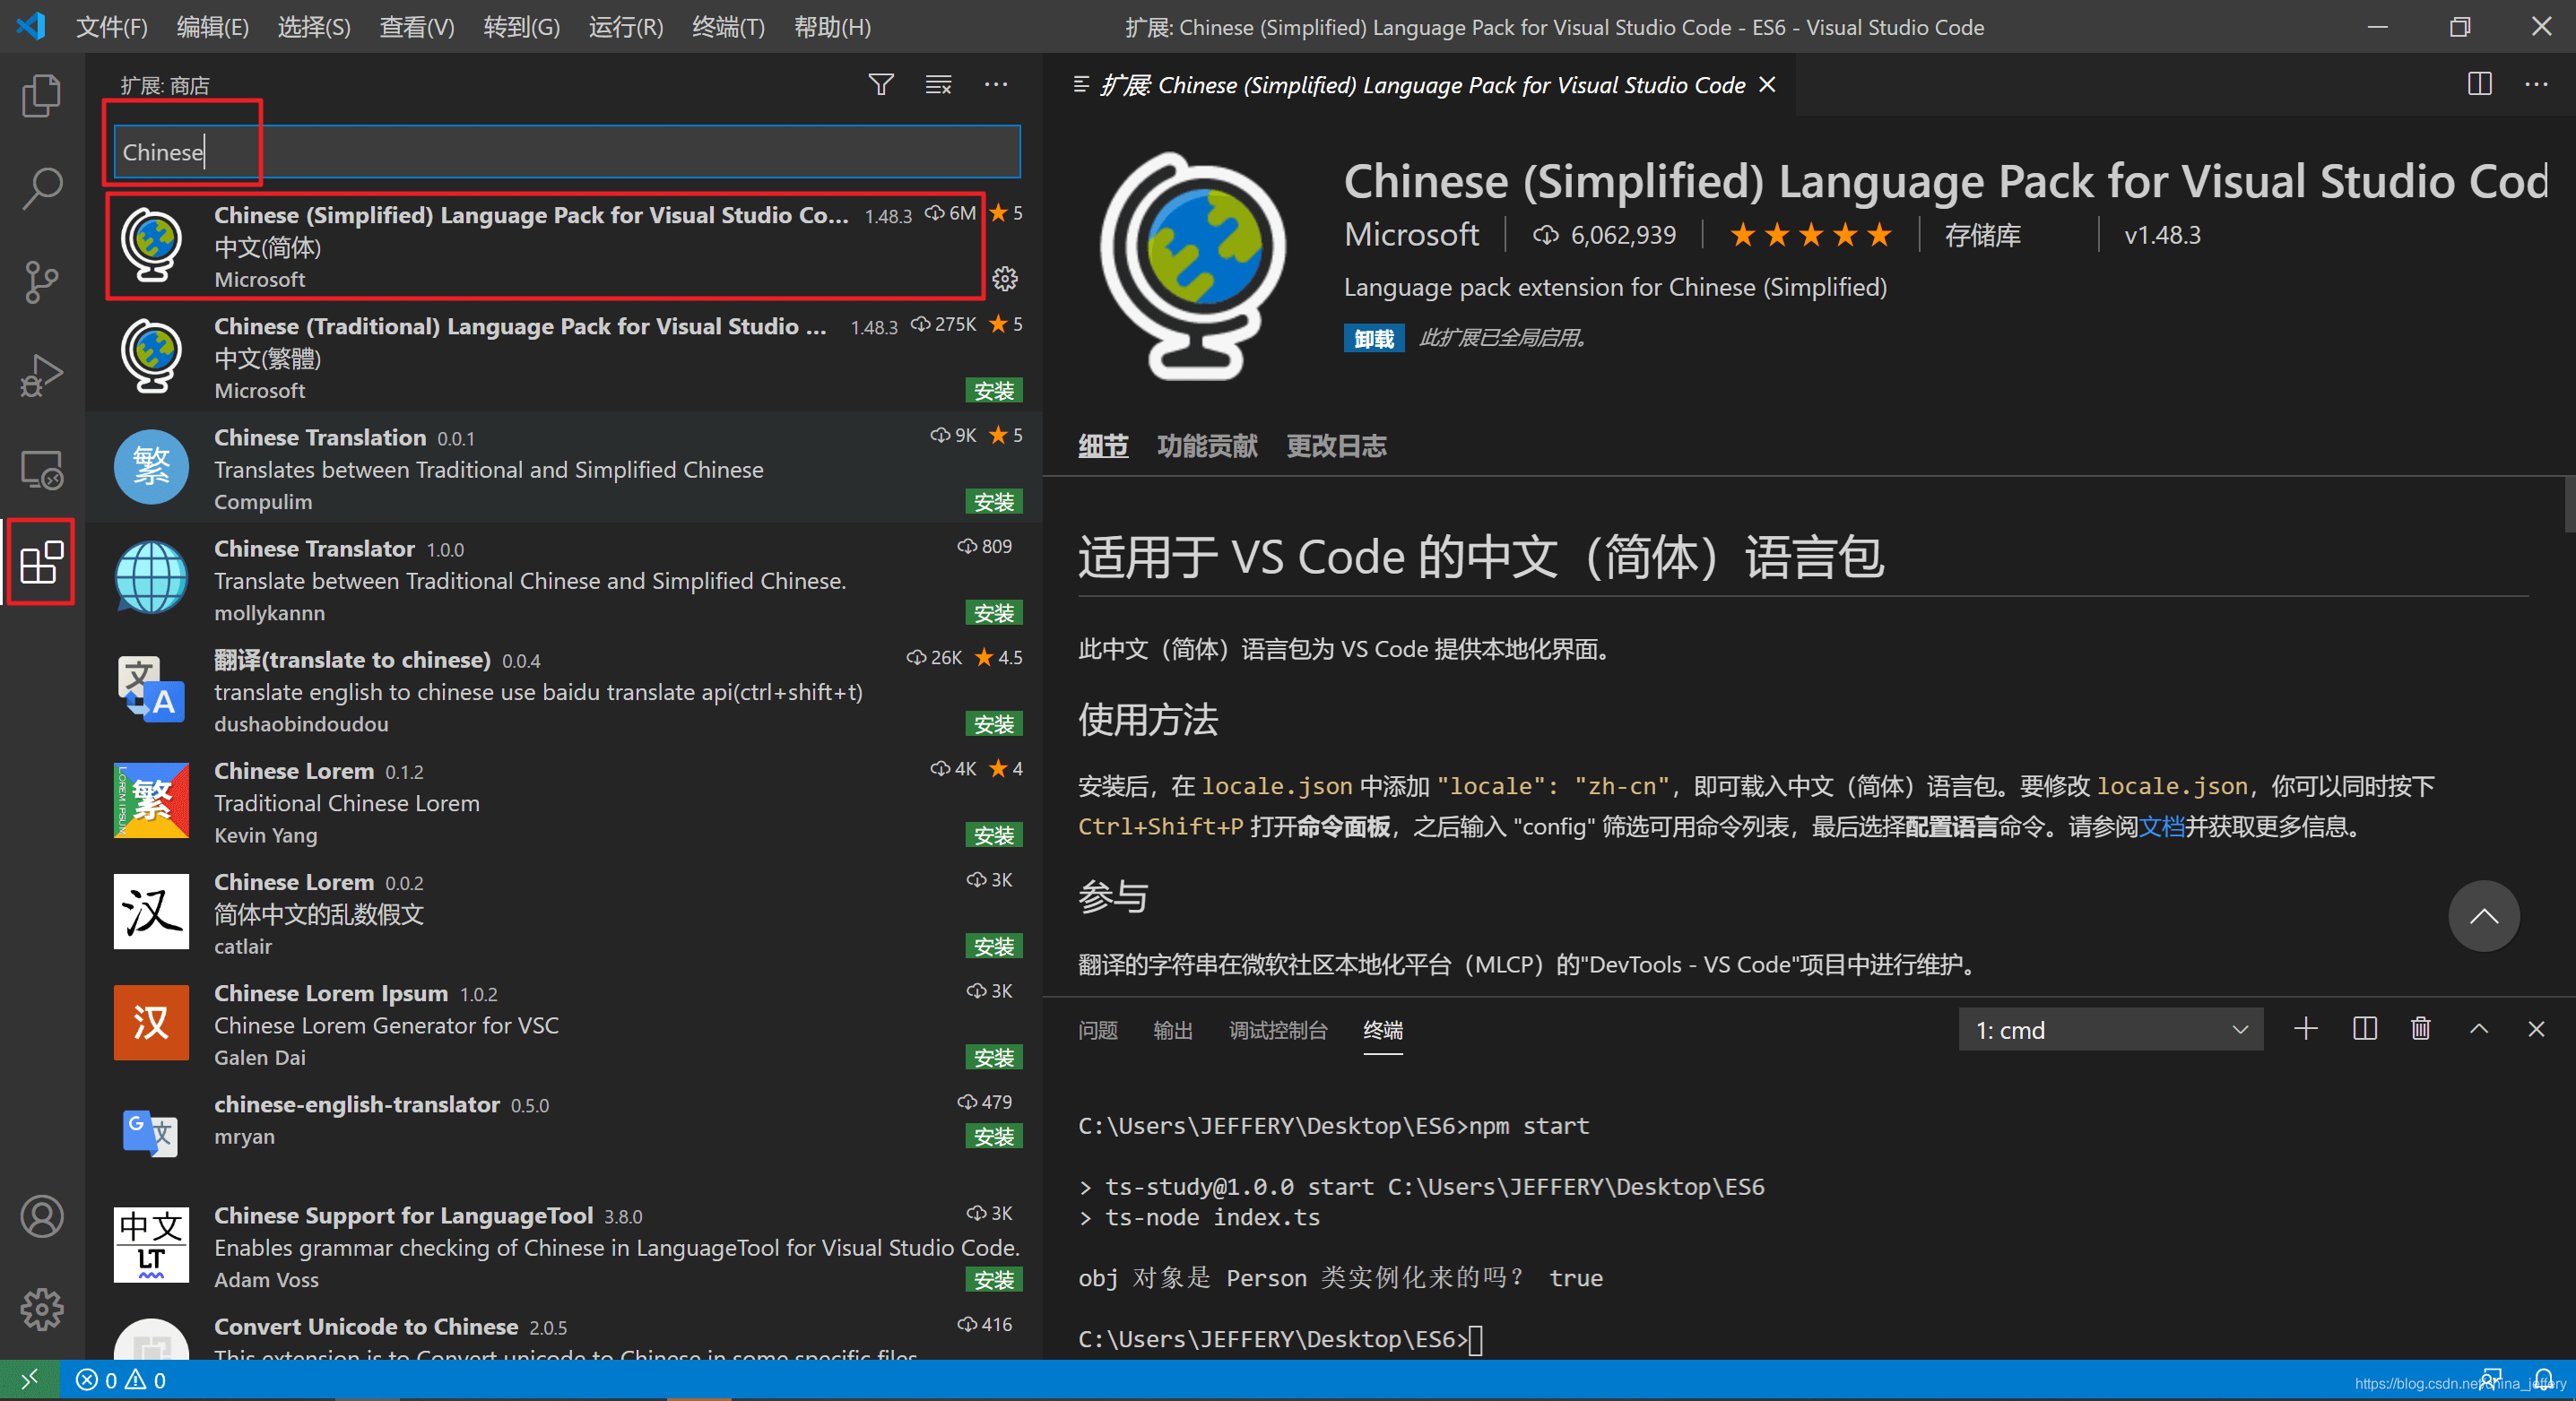Open the Remote Explorer view

[41, 469]
